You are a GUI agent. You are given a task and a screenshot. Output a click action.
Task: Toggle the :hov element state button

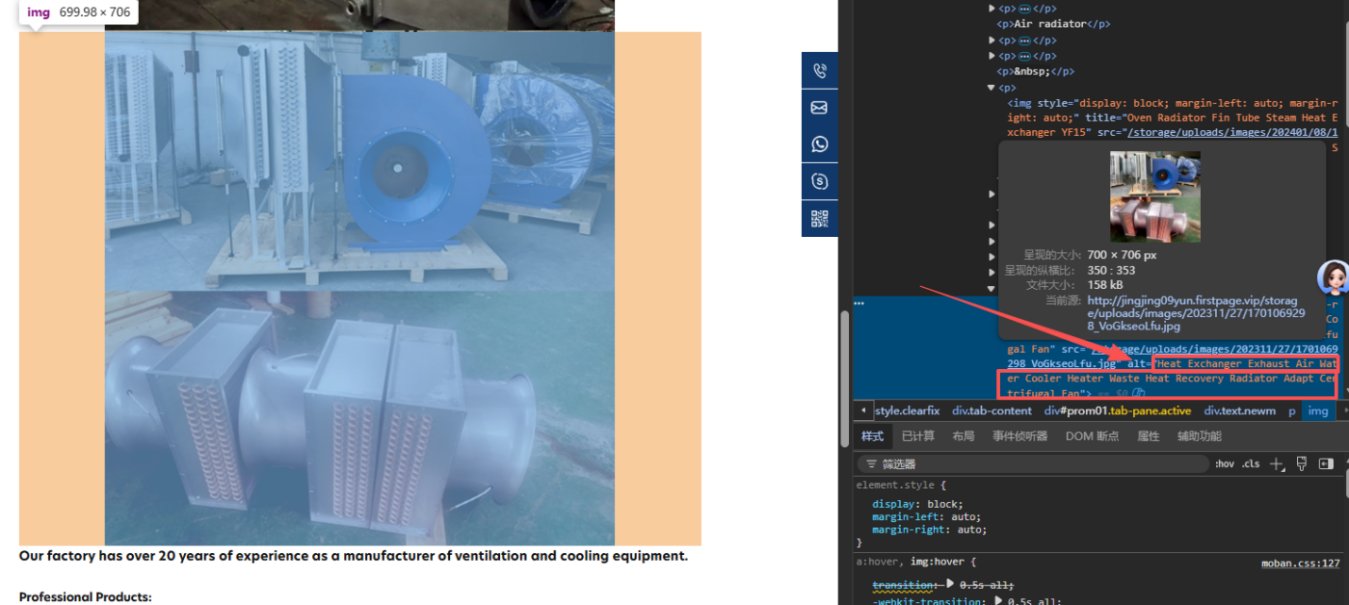tap(1224, 464)
